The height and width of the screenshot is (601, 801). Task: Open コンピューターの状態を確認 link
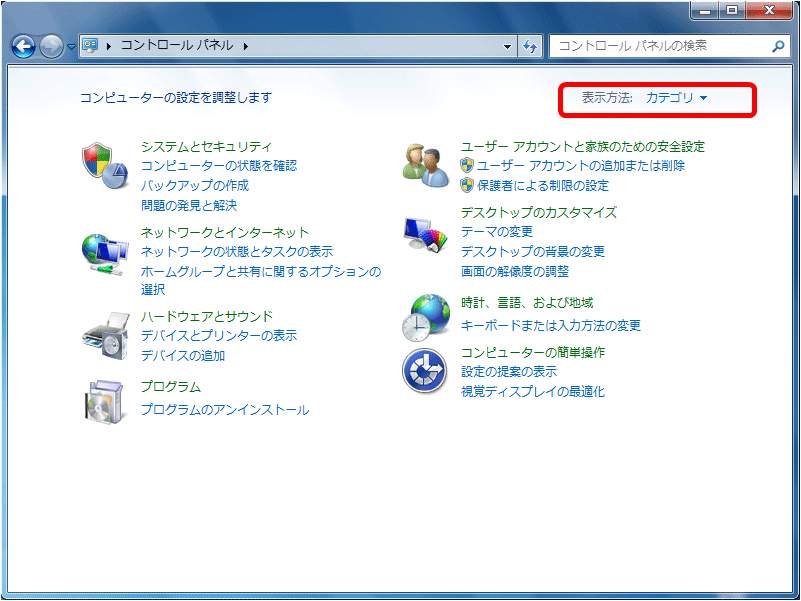coord(219,166)
